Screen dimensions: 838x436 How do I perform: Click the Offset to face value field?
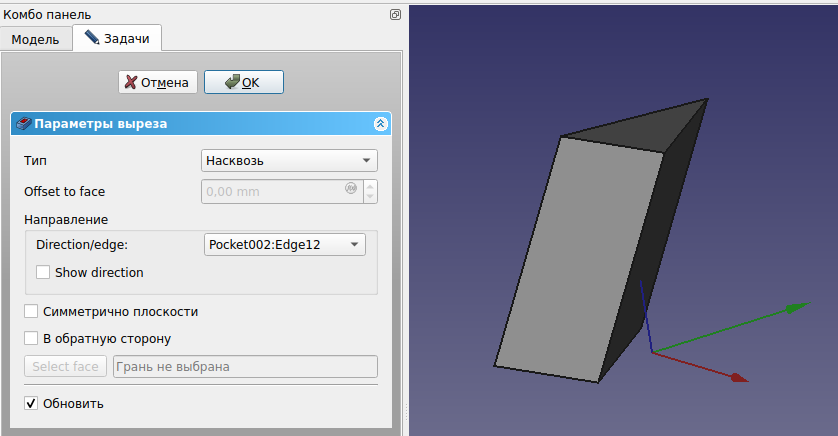coord(282,191)
